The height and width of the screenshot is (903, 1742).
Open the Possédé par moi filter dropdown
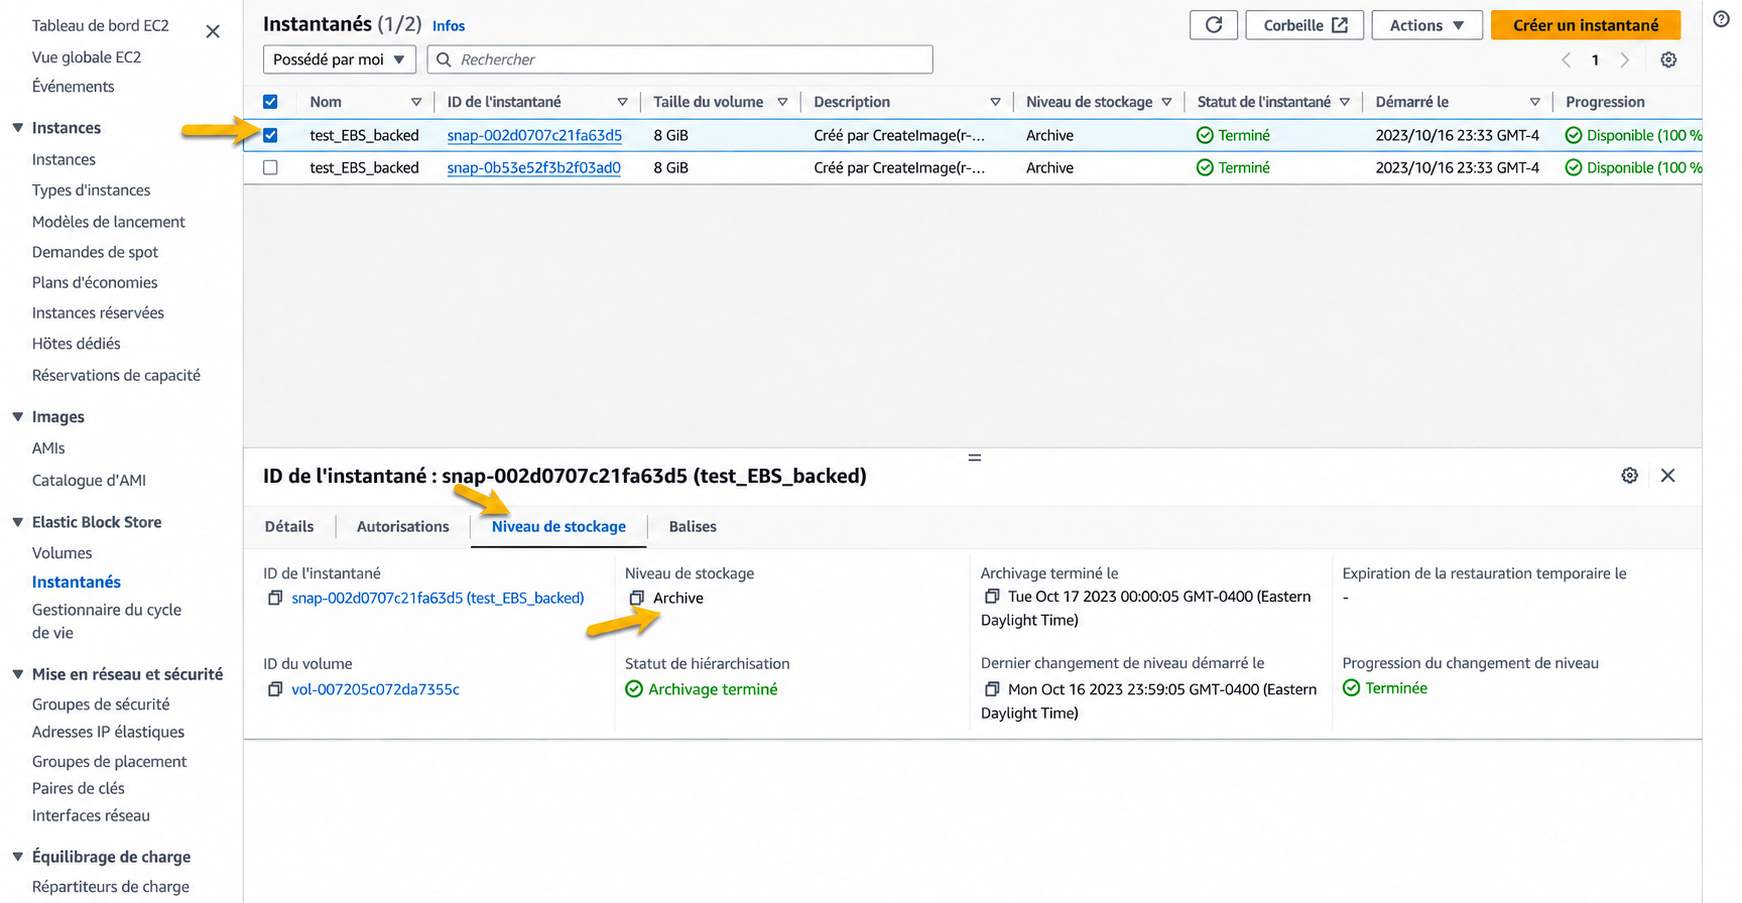click(x=339, y=60)
